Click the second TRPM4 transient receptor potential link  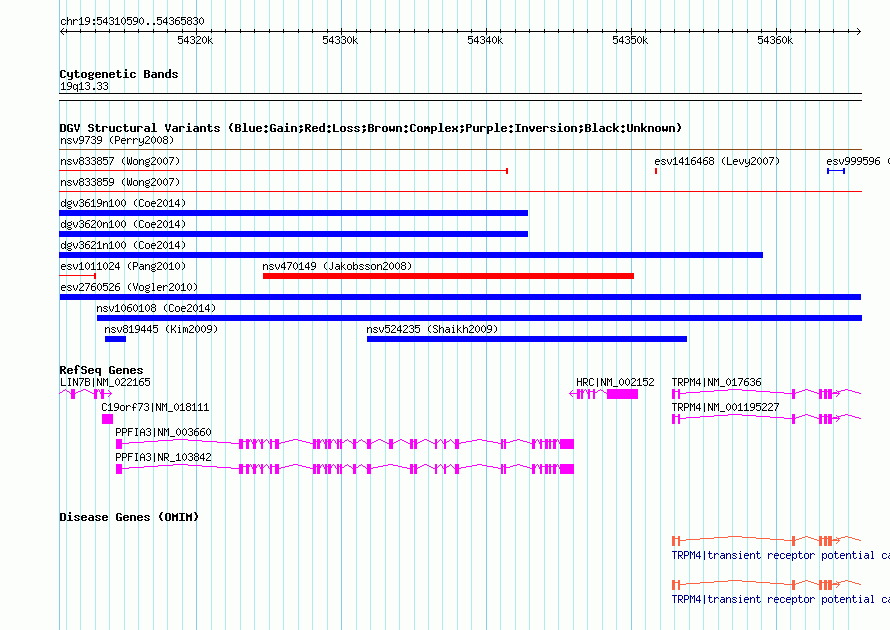(780, 600)
